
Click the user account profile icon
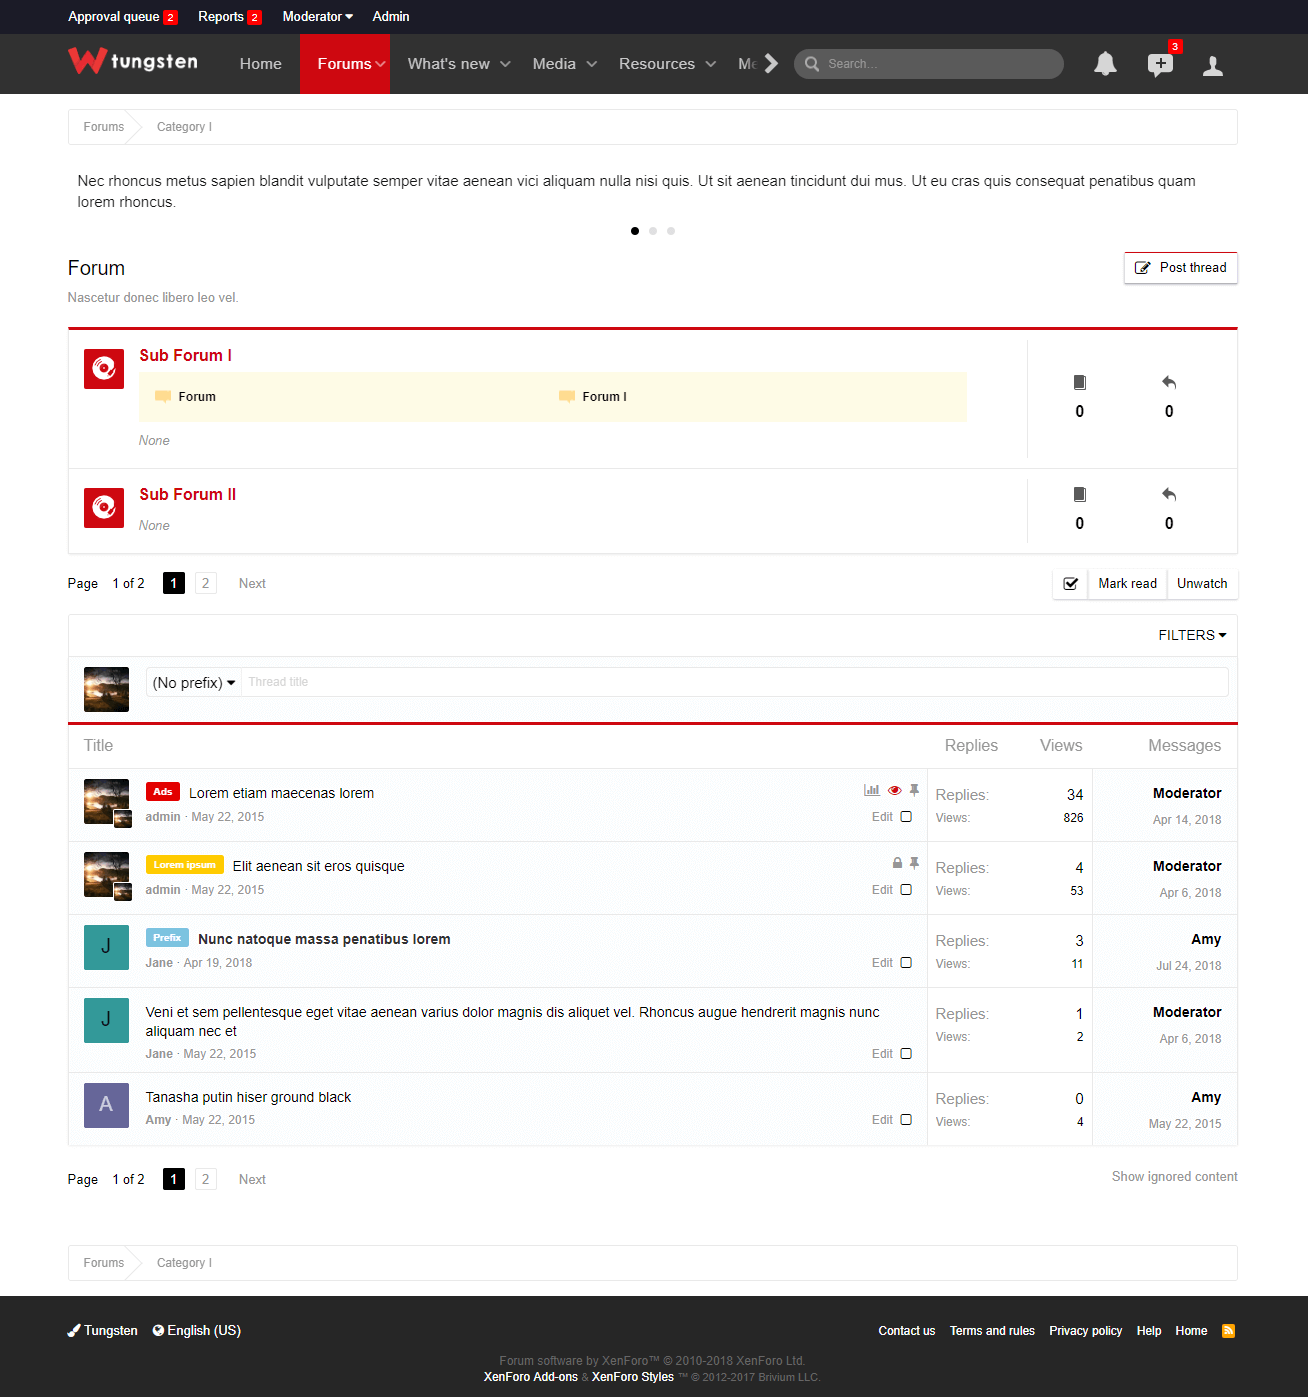[1213, 66]
